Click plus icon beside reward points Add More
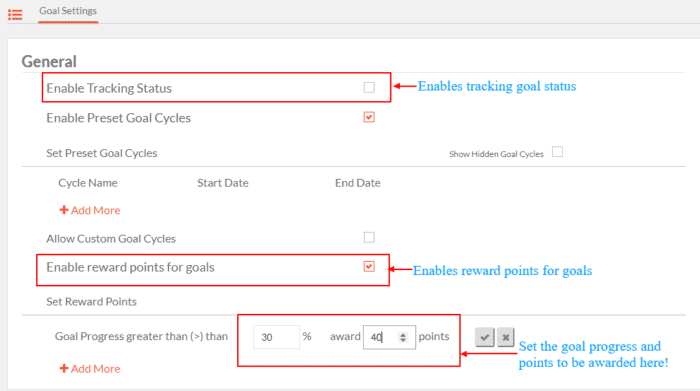 click(64, 368)
